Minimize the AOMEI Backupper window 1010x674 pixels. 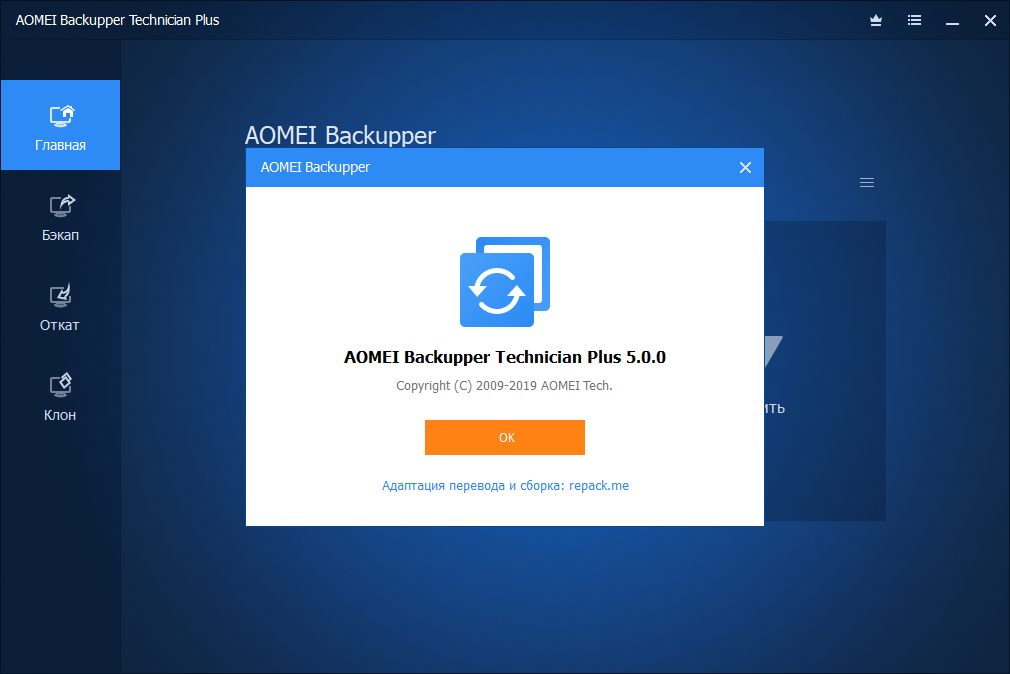coord(952,20)
